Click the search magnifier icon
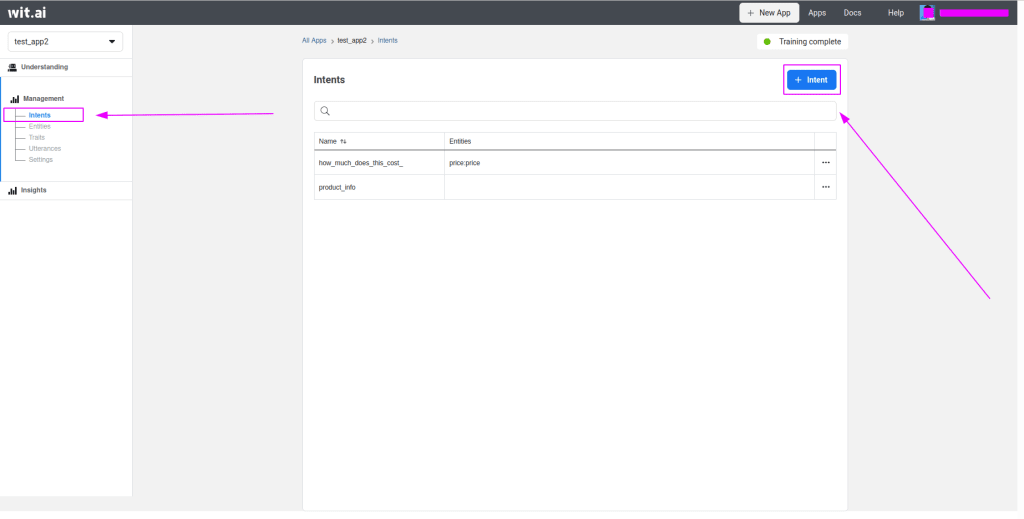 point(325,111)
